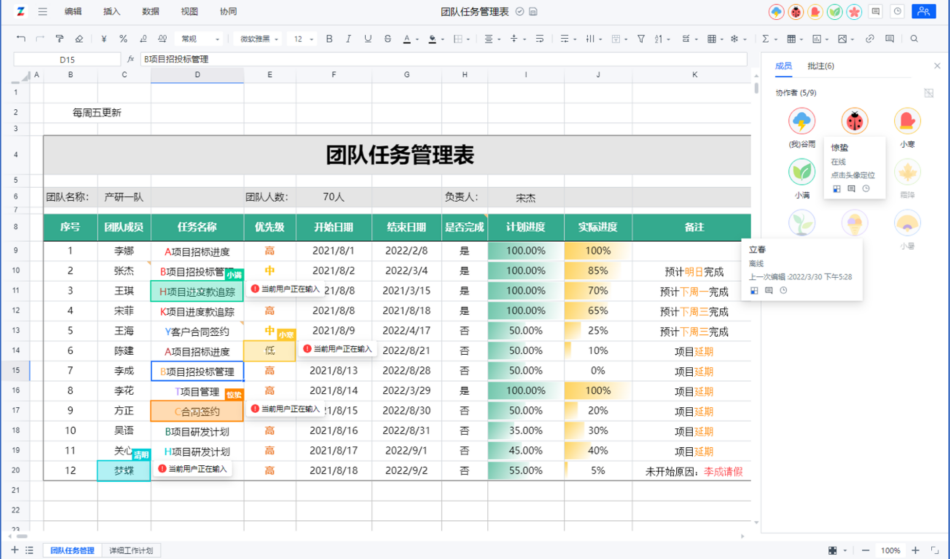Toggle underline formatting
The width and height of the screenshot is (950, 559).
[368, 39]
